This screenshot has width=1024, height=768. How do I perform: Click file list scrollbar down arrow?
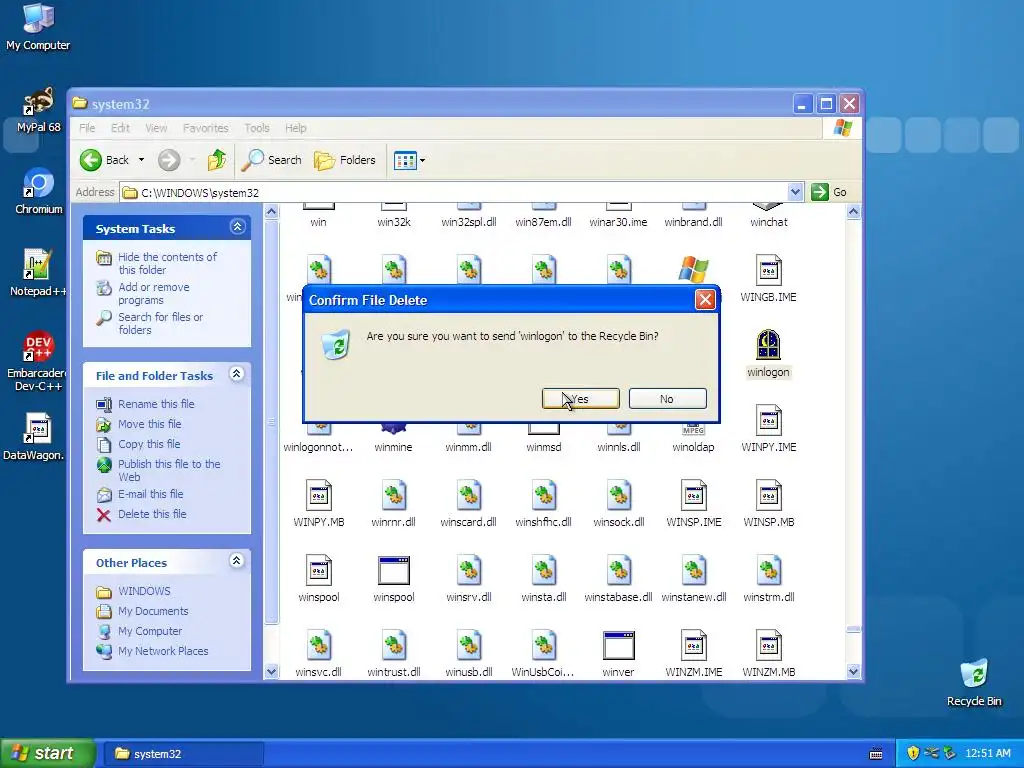853,671
